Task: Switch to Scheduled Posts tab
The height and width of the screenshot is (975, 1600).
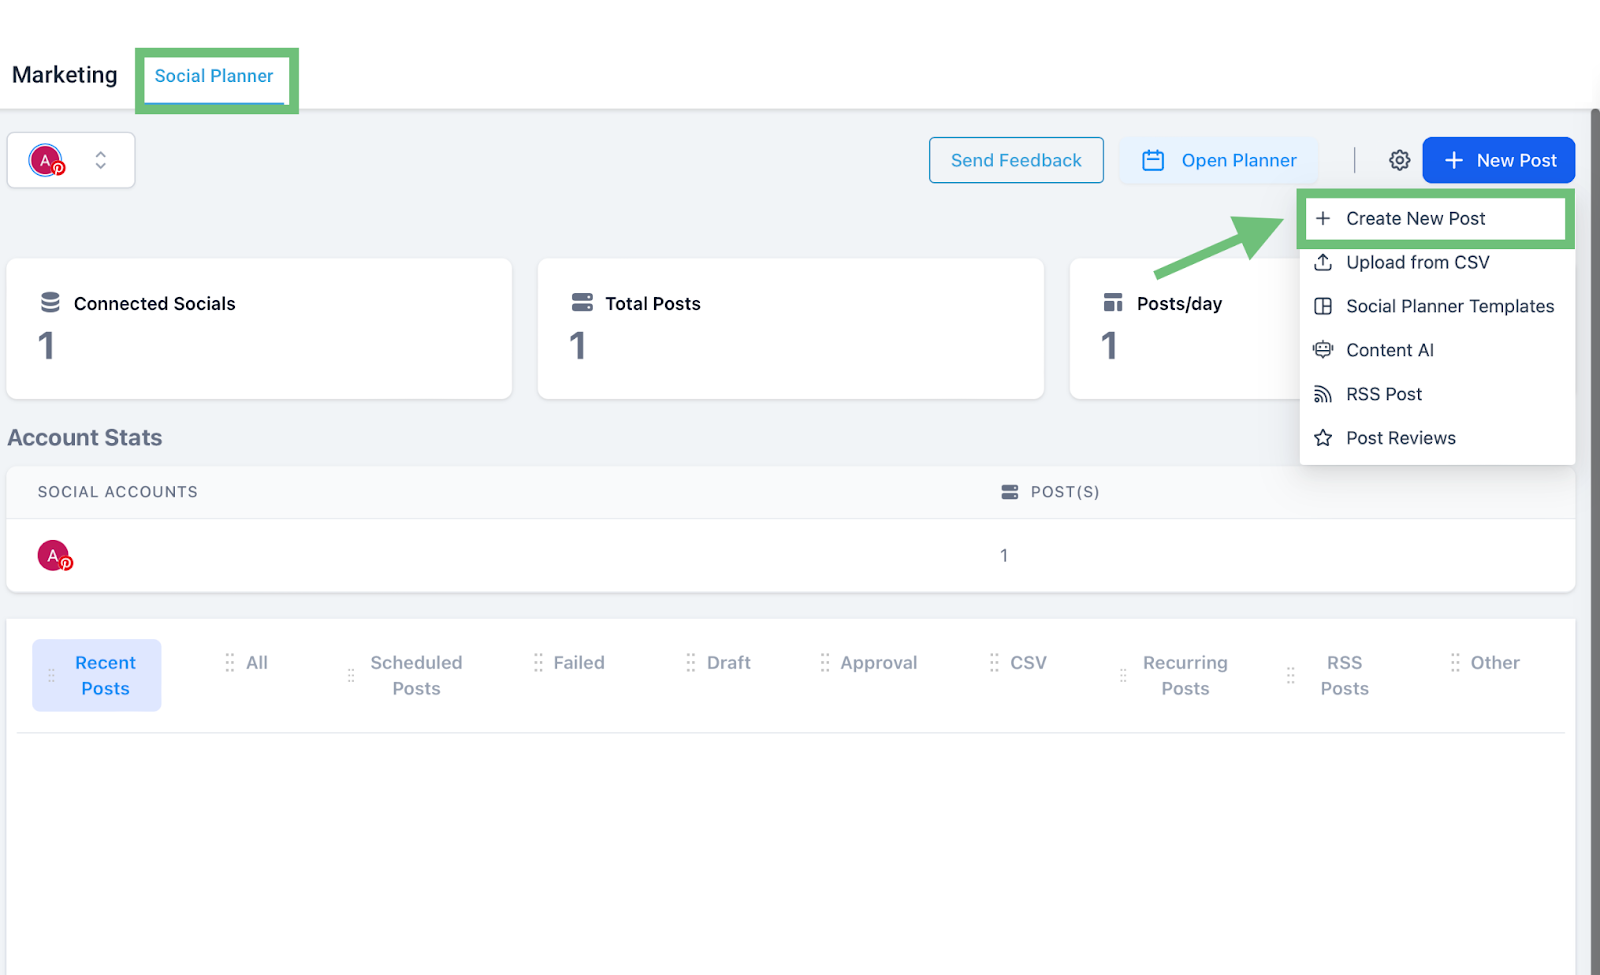Action: point(416,675)
